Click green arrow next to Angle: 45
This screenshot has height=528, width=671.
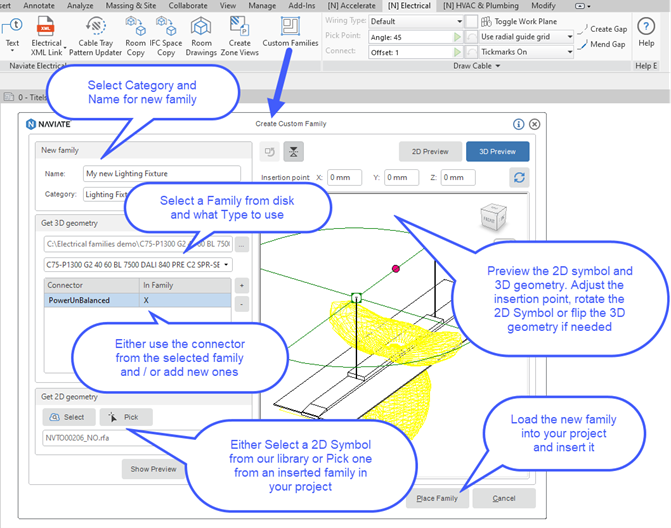457,37
